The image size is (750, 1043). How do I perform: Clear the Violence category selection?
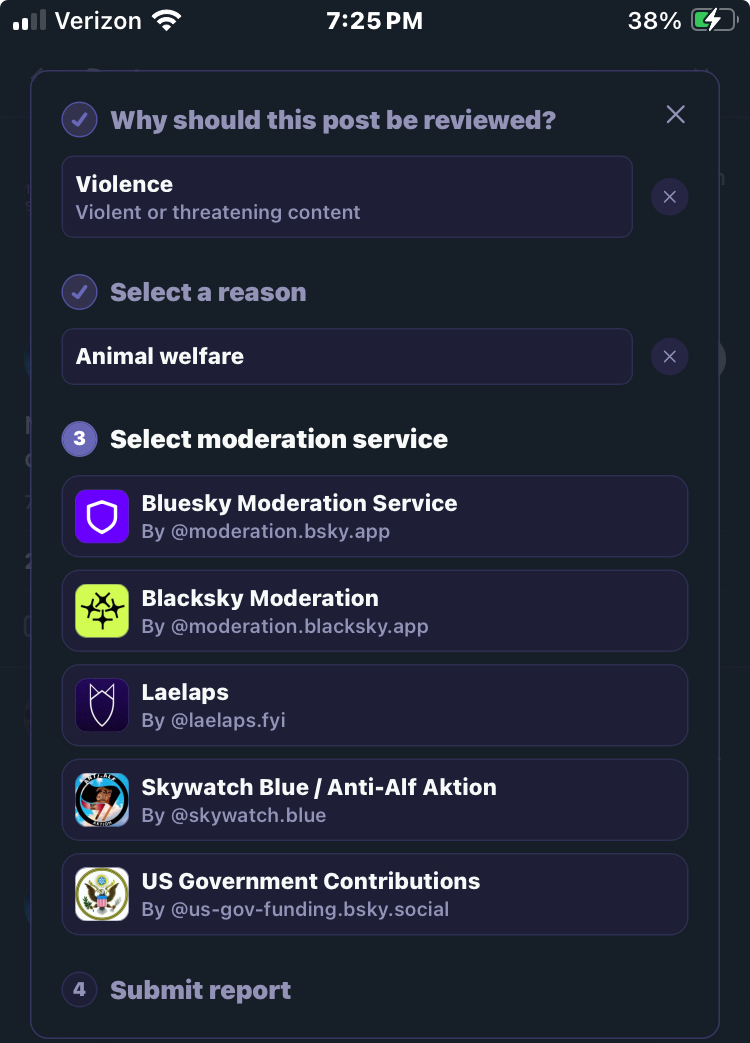tap(669, 197)
